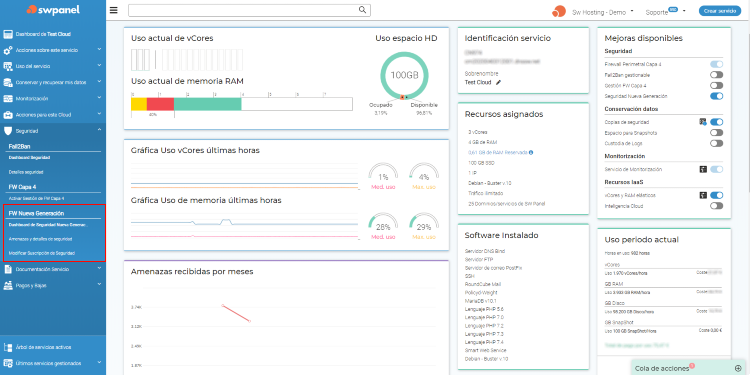This screenshot has height=375, width=750.
Task: Toggle Copias de seguridad switch
Action: (717, 122)
